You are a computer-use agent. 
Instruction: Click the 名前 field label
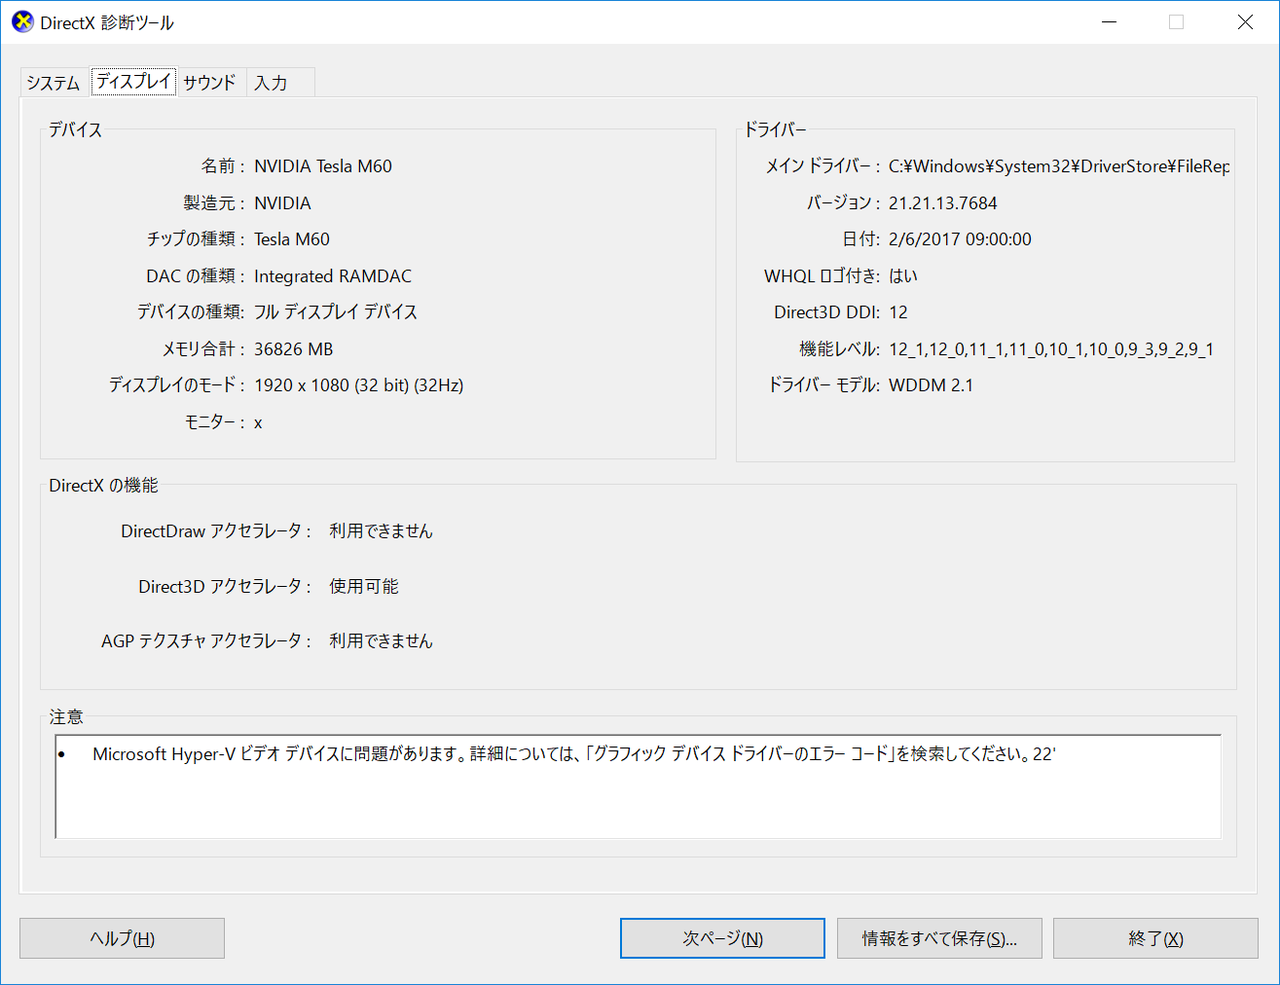pos(222,166)
